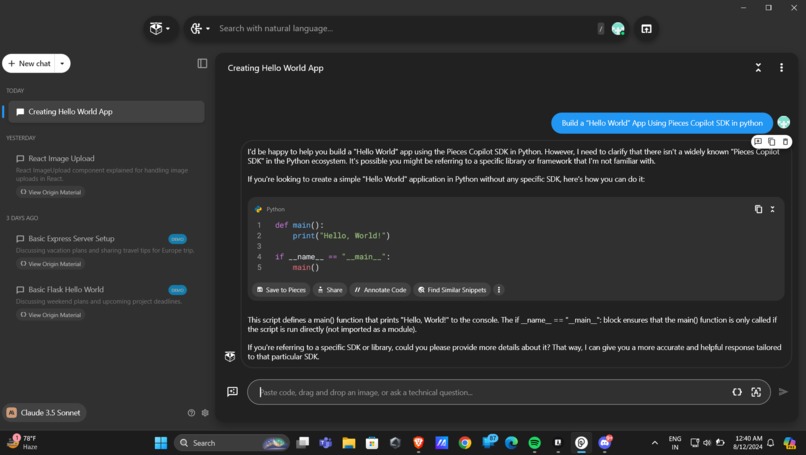
Task: Expand the New chat dropdown arrow
Action: click(62, 63)
